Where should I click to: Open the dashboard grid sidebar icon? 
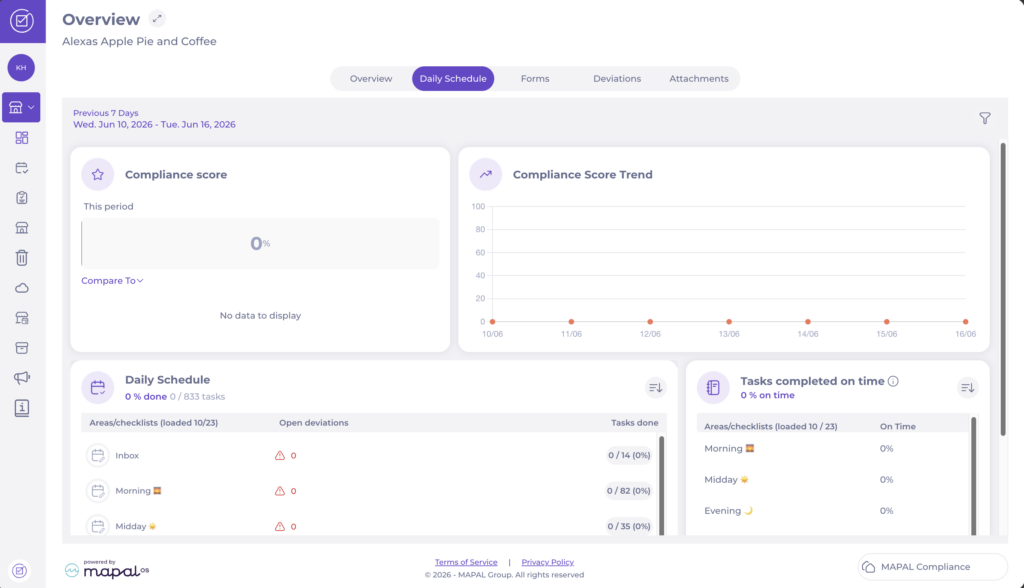tap(22, 138)
